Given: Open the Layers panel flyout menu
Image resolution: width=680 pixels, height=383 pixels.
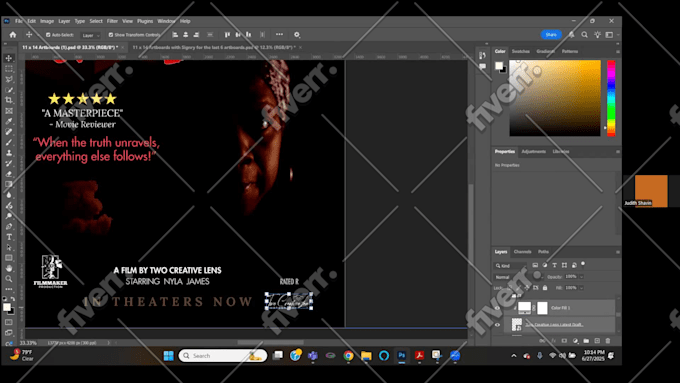Looking at the screenshot, I should coord(618,252).
